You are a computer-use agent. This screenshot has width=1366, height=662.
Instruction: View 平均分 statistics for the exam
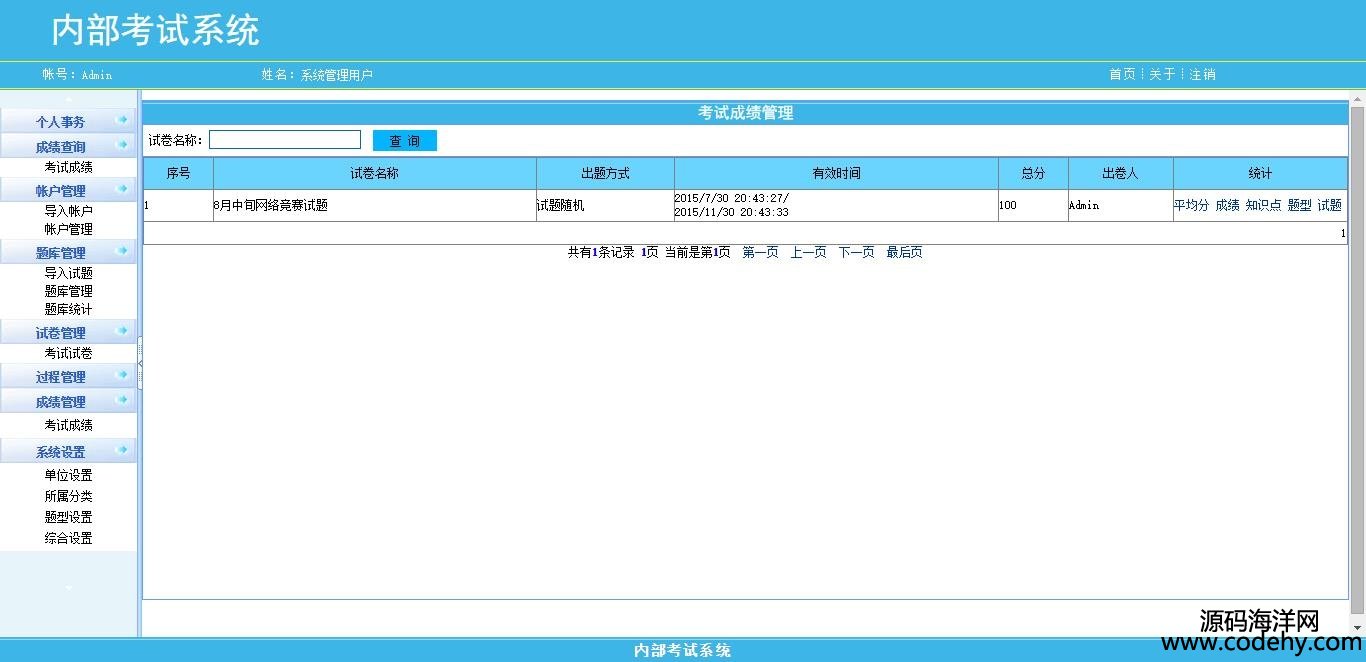pos(1190,205)
